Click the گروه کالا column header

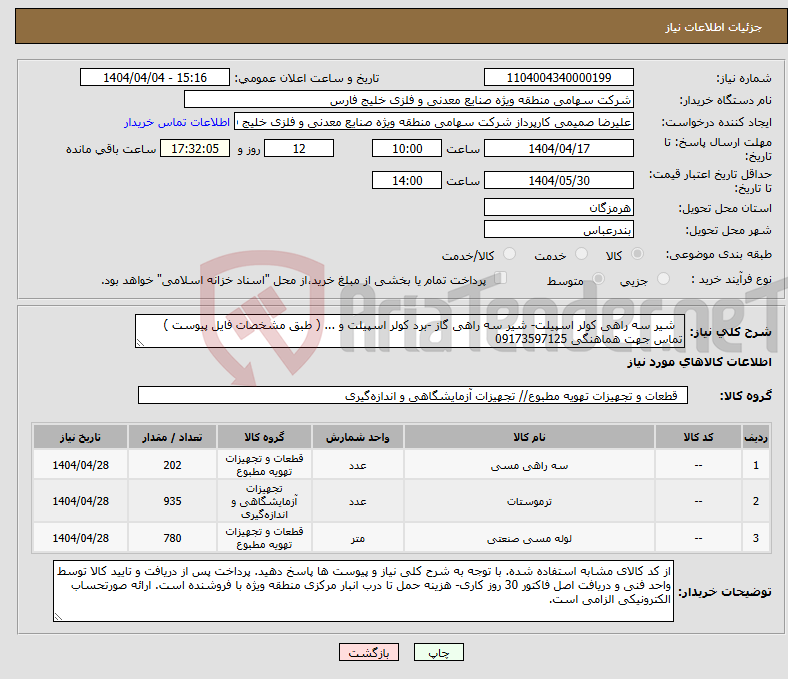[264, 437]
